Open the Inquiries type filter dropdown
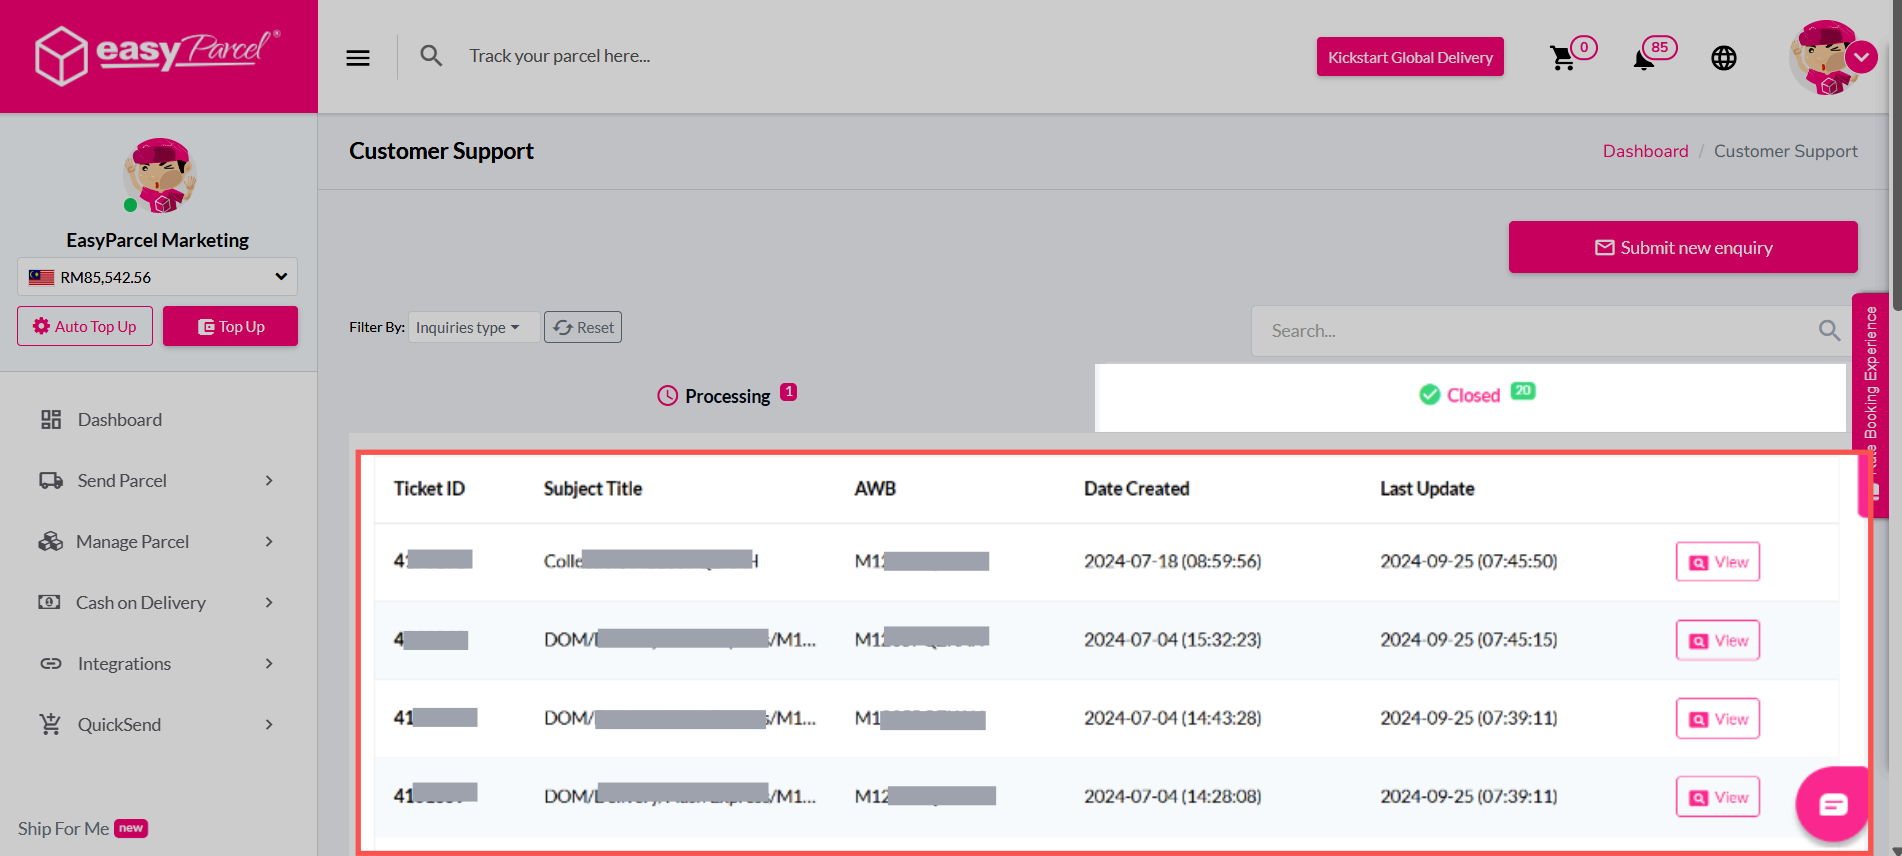Screen dimensions: 1902x856 pos(474,327)
